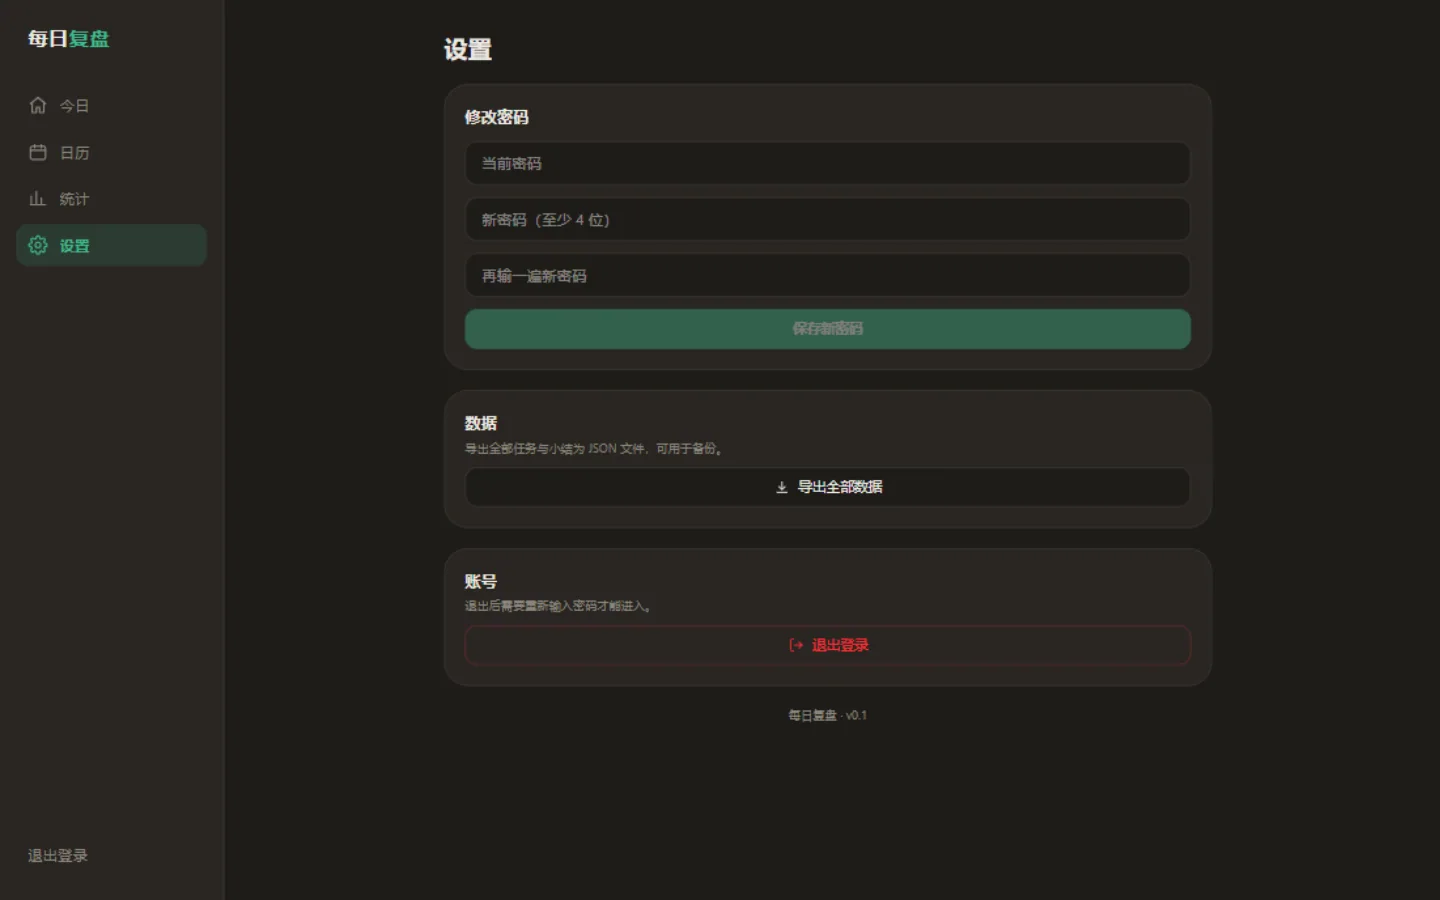
Task: Open the 今日 page label in sidebar
Action: (74, 106)
